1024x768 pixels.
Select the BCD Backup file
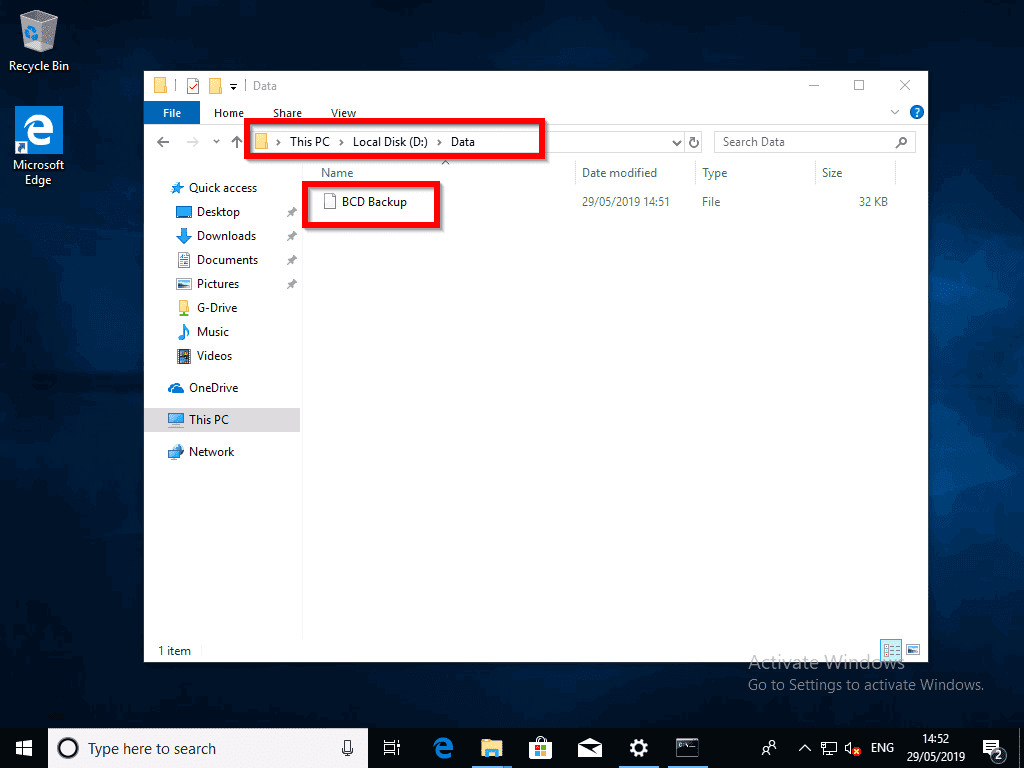click(373, 202)
